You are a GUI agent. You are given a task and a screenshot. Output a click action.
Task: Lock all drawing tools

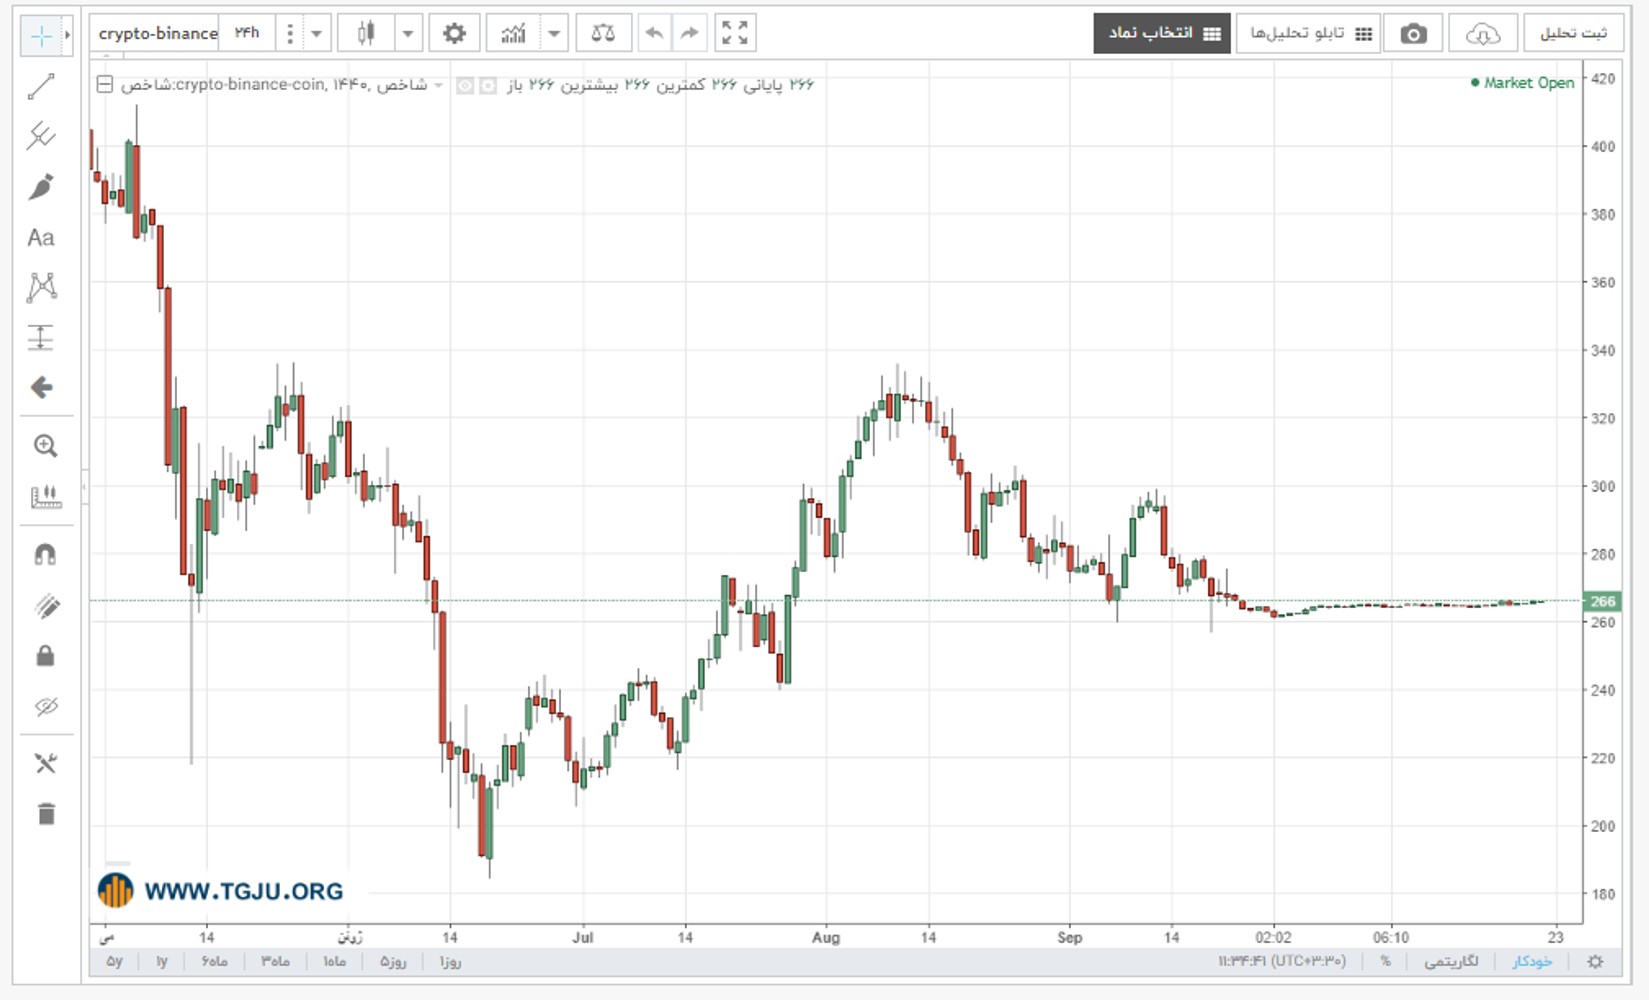[45, 656]
